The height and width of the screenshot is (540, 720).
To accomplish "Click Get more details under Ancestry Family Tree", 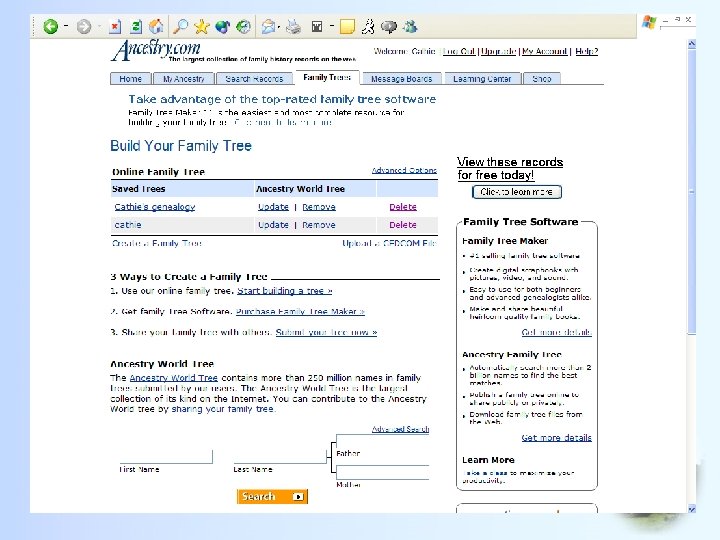I will (557, 438).
